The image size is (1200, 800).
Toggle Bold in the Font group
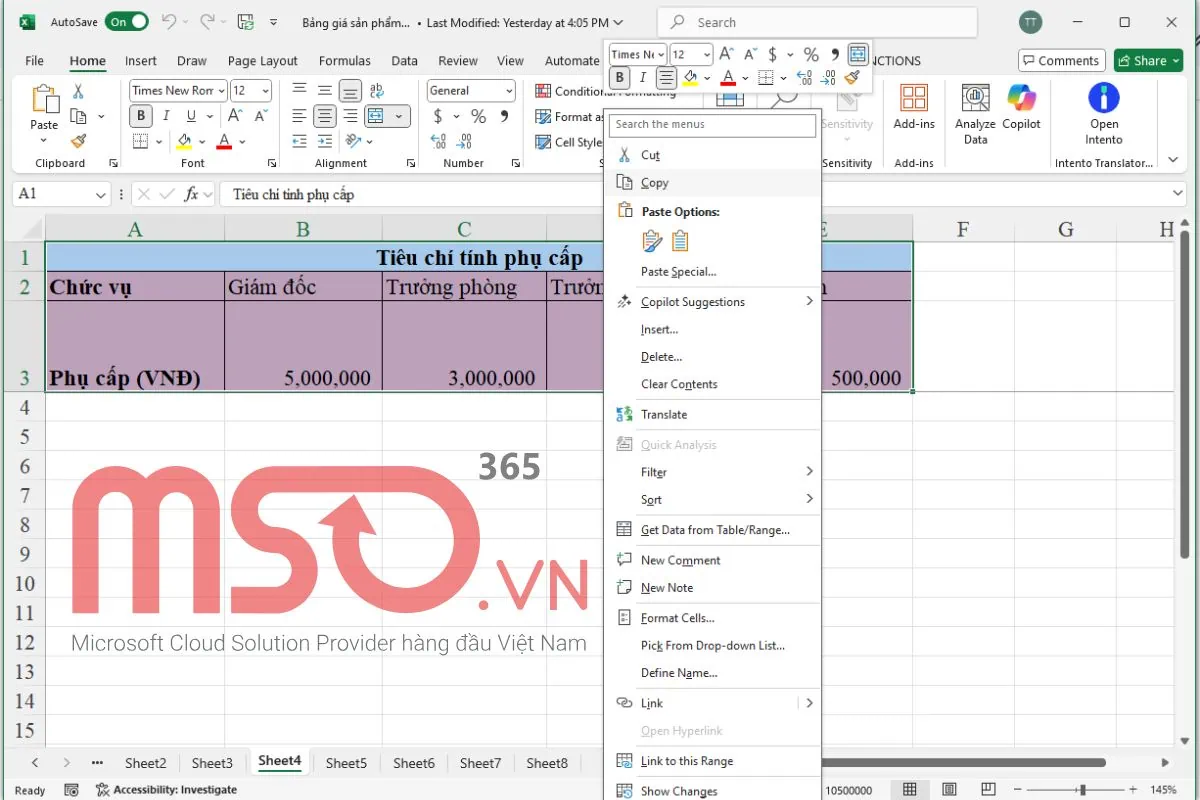click(x=140, y=115)
